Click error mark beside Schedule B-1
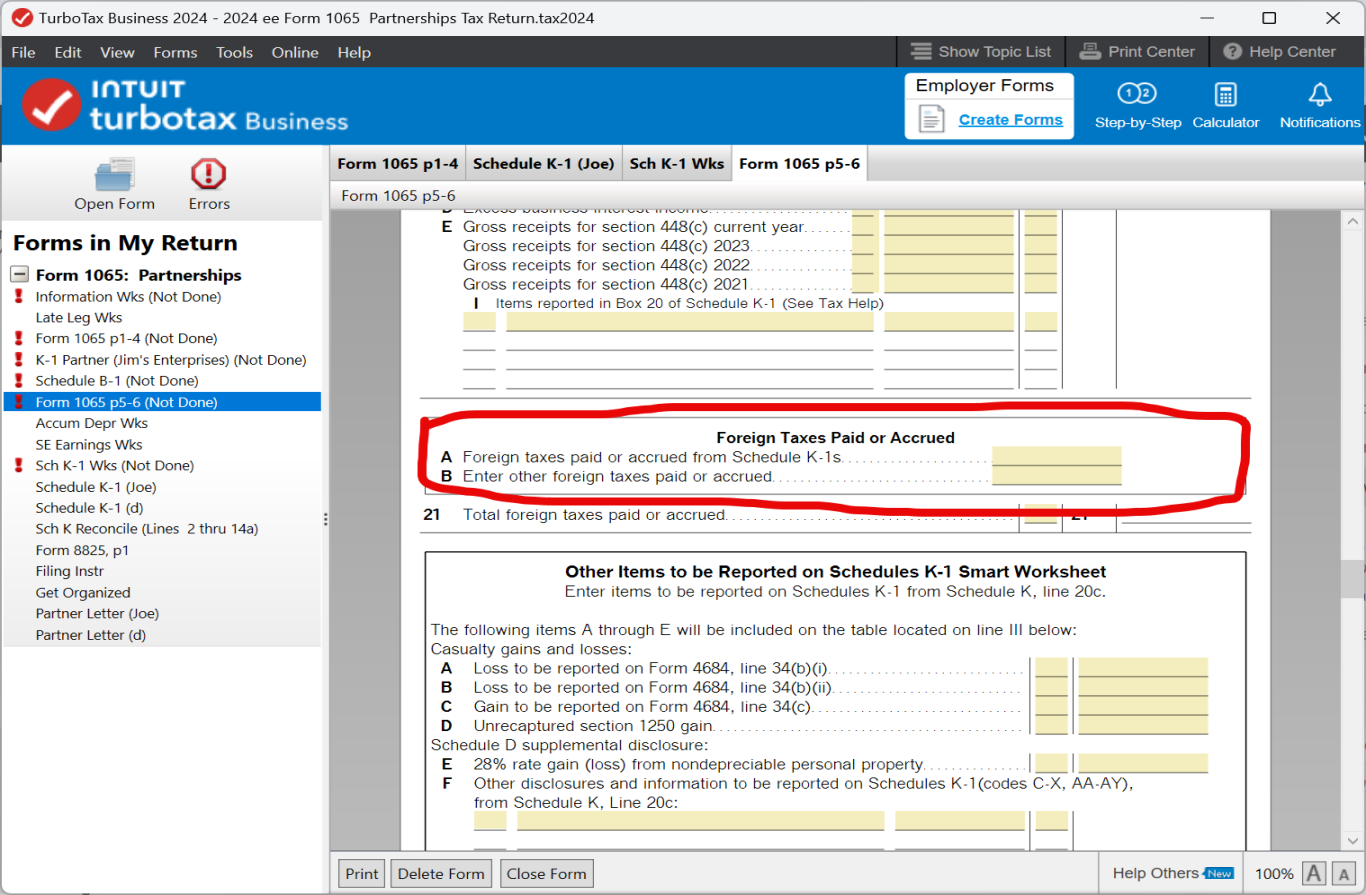The image size is (1366, 895). pyautogui.click(x=17, y=380)
